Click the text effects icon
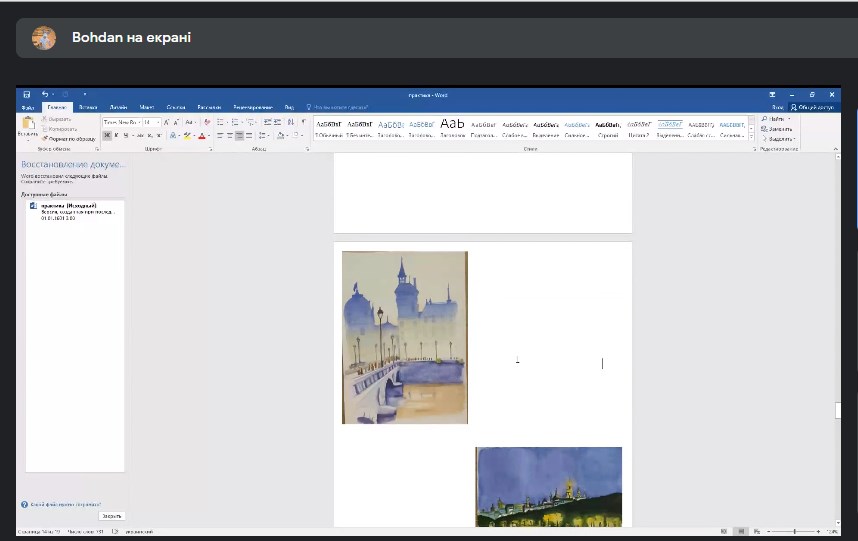Image resolution: width=858 pixels, height=541 pixels. pyautogui.click(x=173, y=135)
